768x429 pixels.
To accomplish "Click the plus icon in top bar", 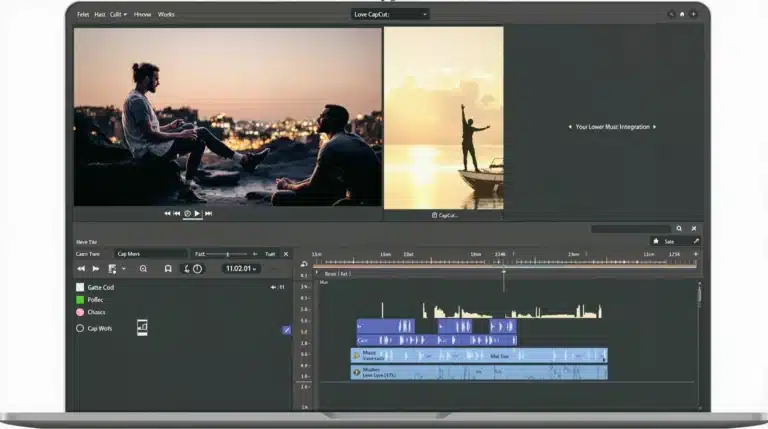I will click(693, 14).
